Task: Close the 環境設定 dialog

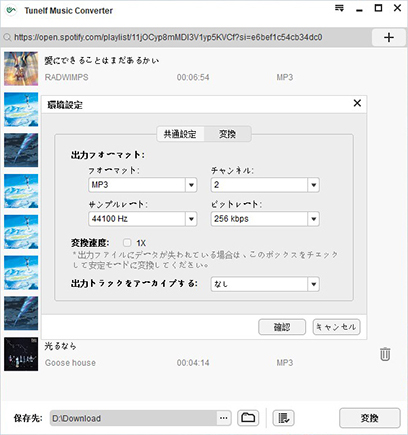Action: coord(357,103)
